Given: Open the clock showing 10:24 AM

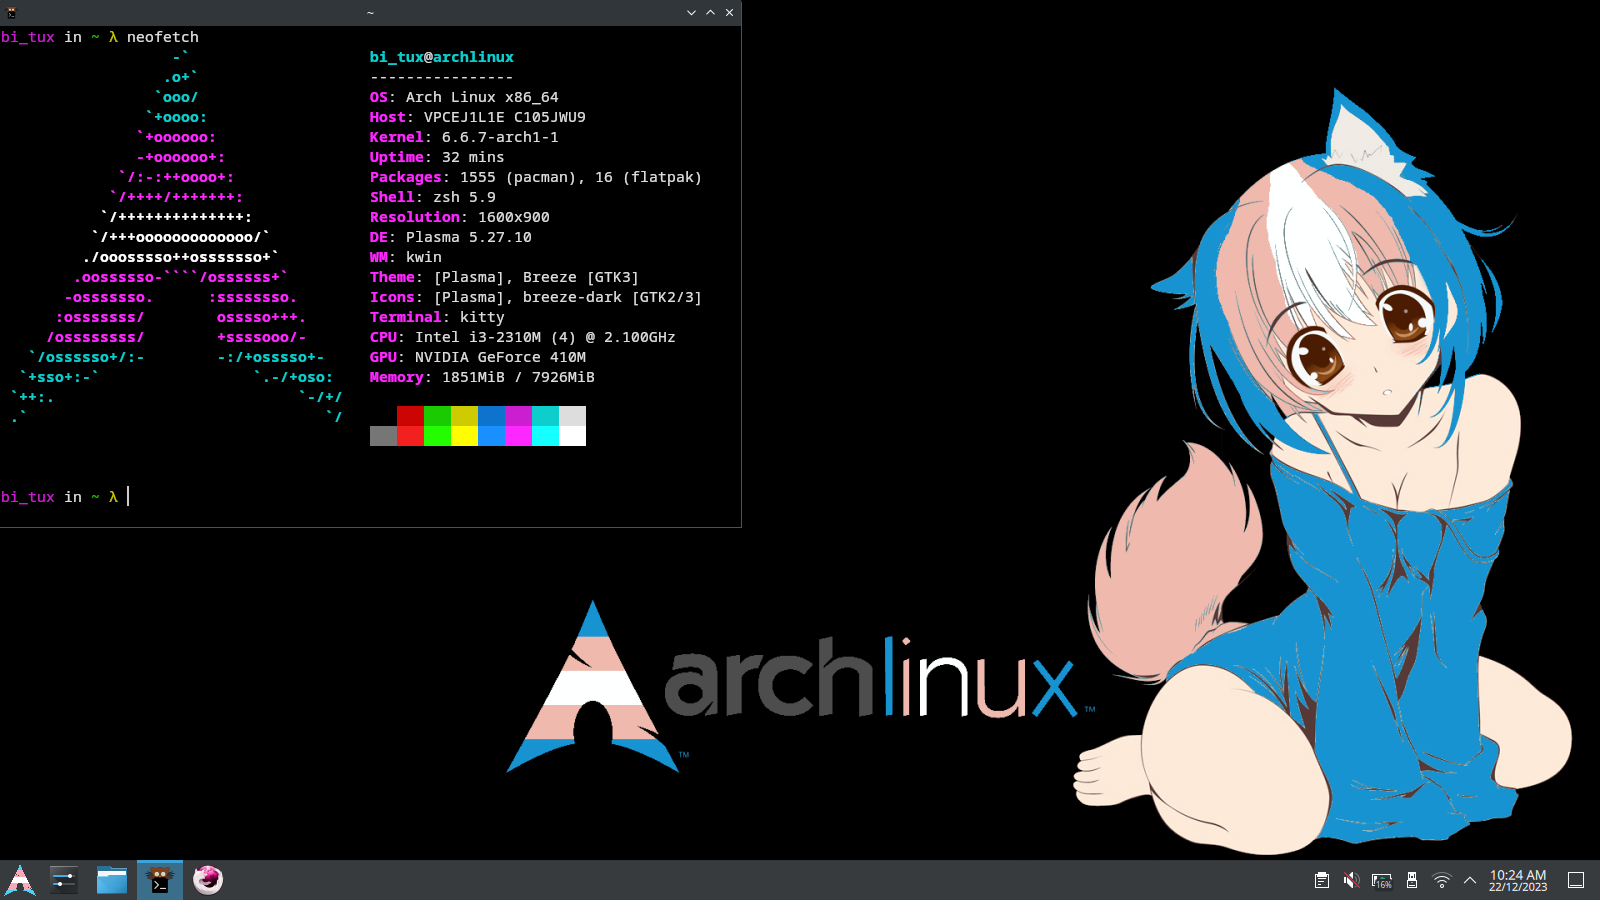Looking at the screenshot, I should [1518, 880].
